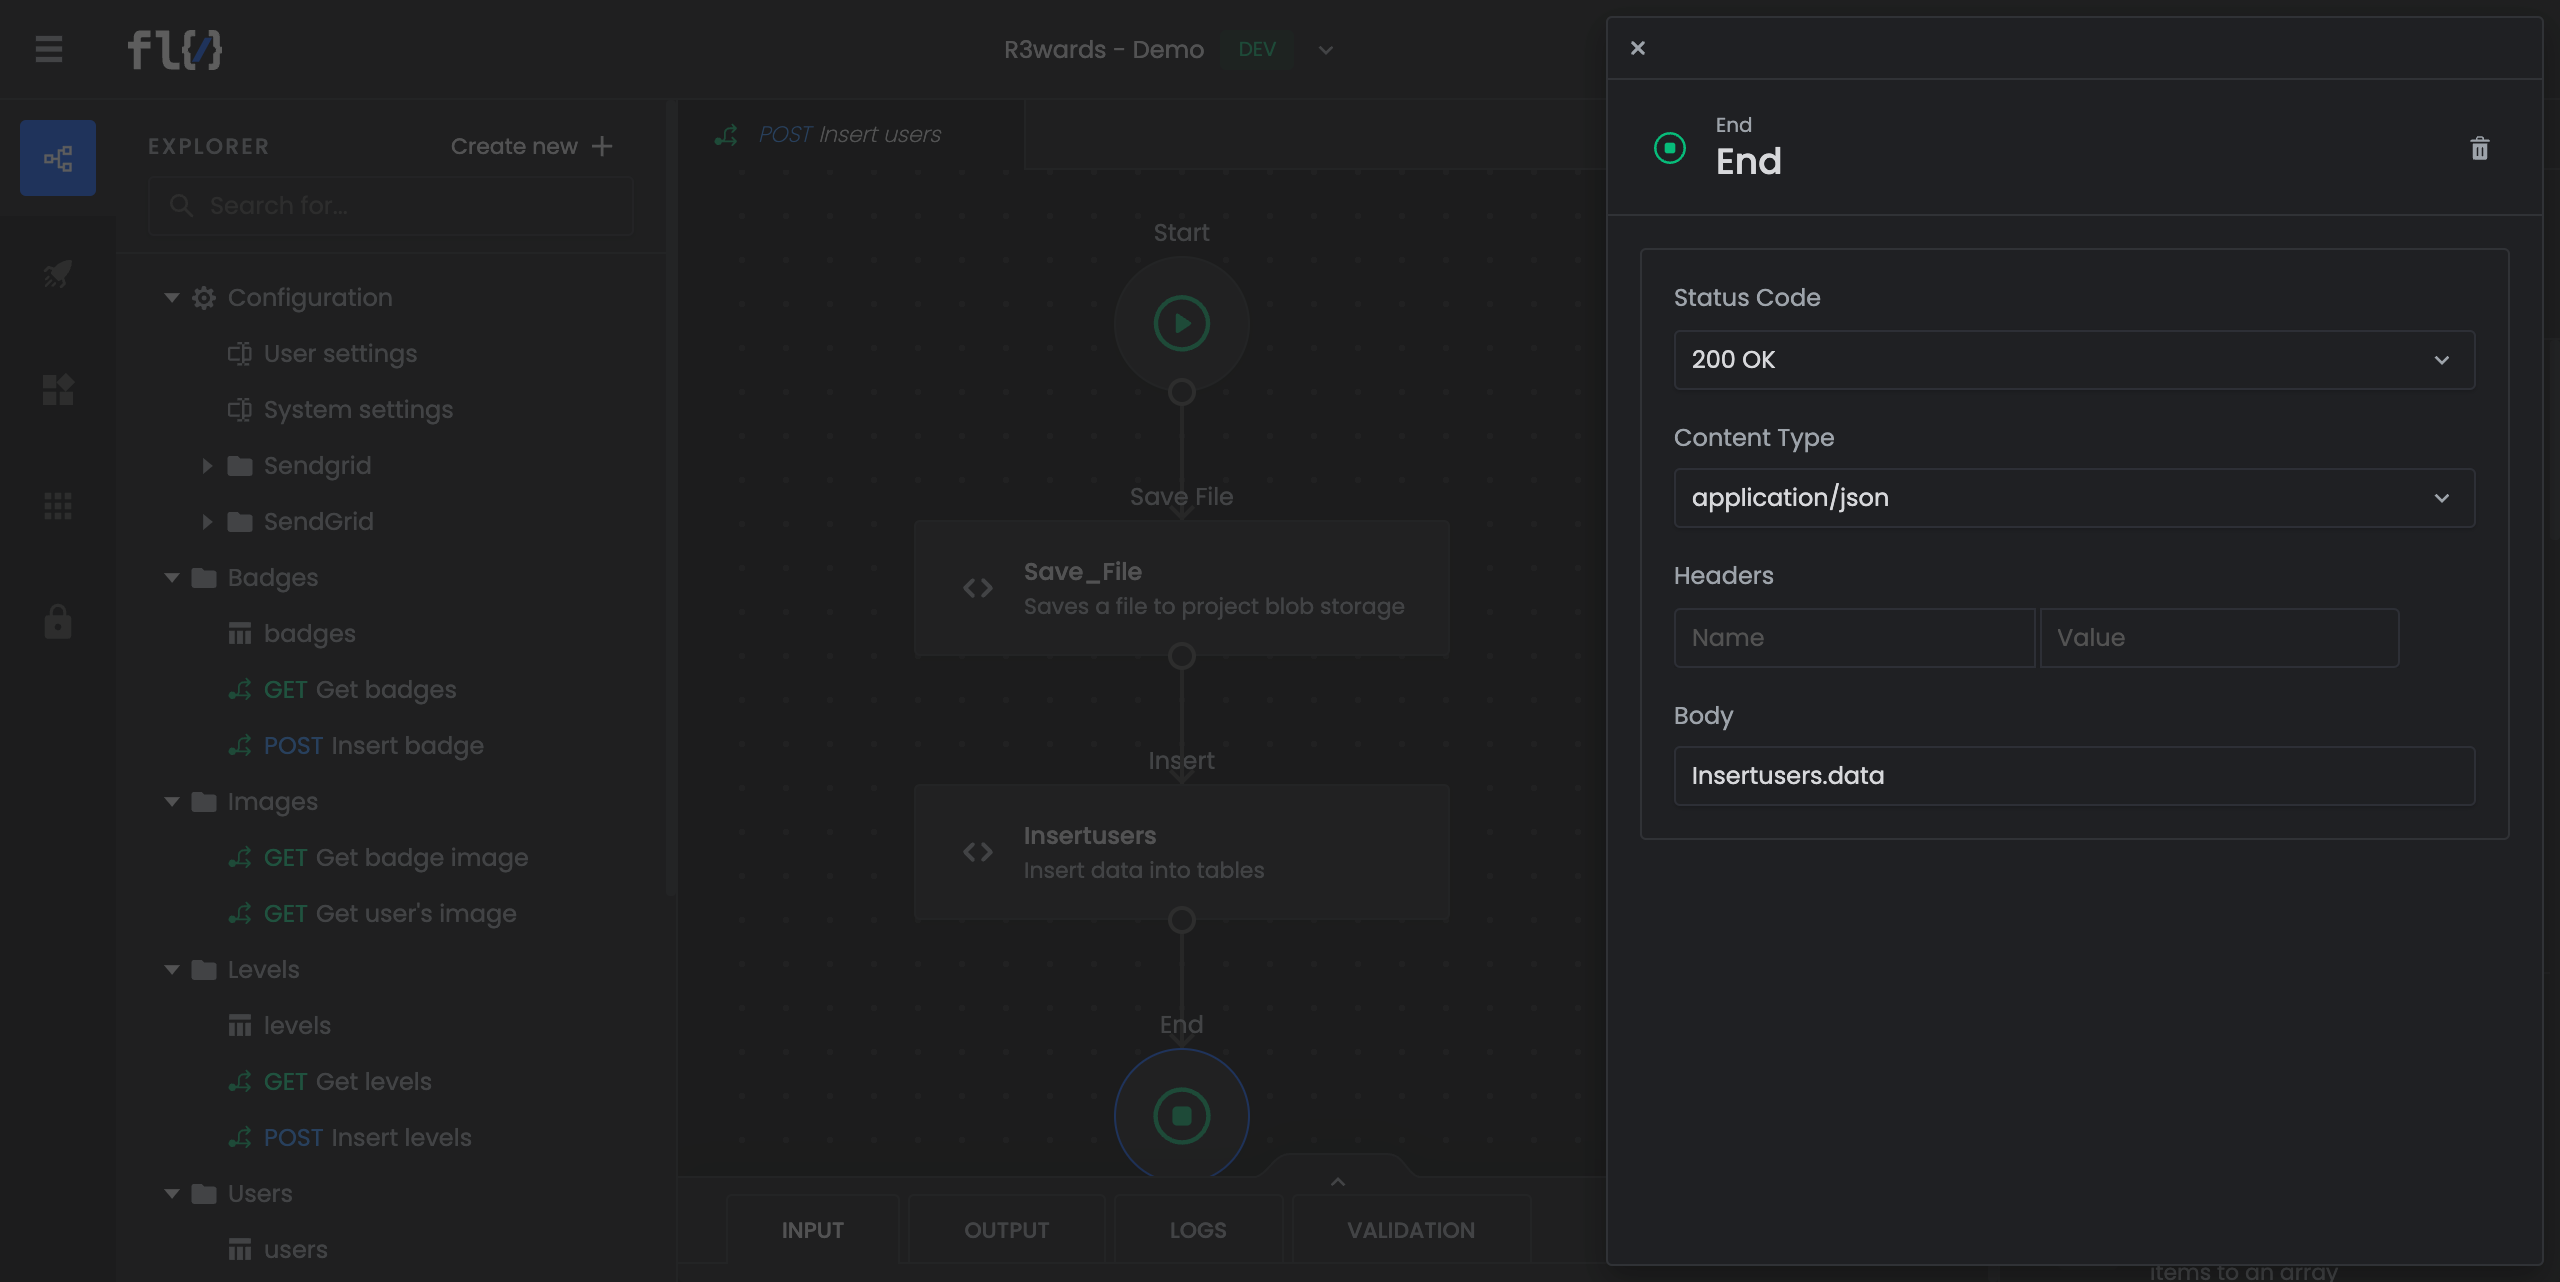Click the GET Get badges flow icon
2560x1282 pixels.
240,690
